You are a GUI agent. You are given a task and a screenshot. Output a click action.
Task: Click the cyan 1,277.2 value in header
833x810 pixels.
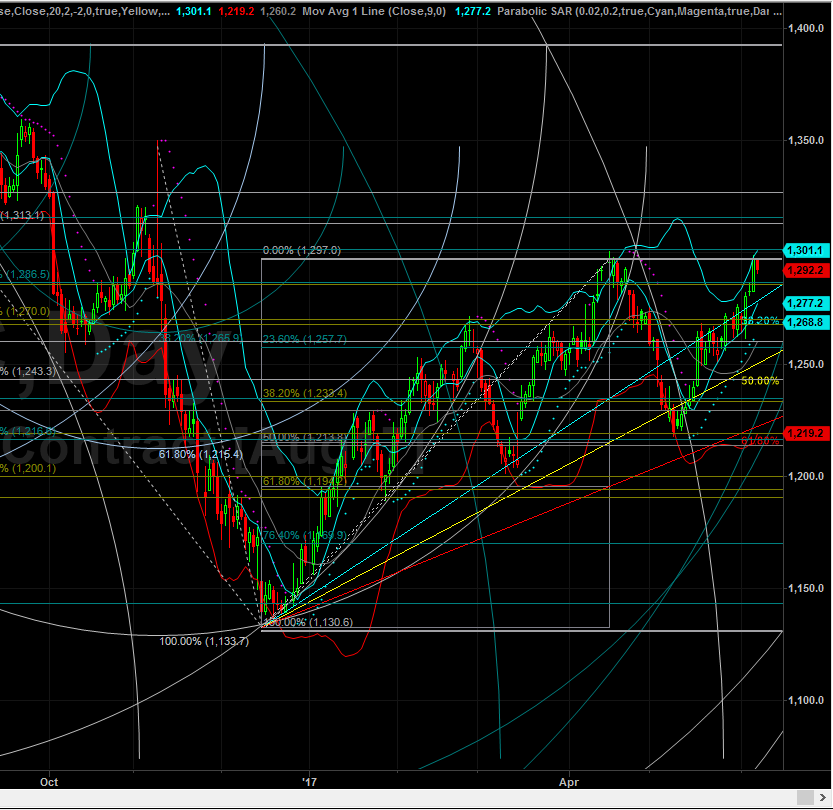click(473, 11)
